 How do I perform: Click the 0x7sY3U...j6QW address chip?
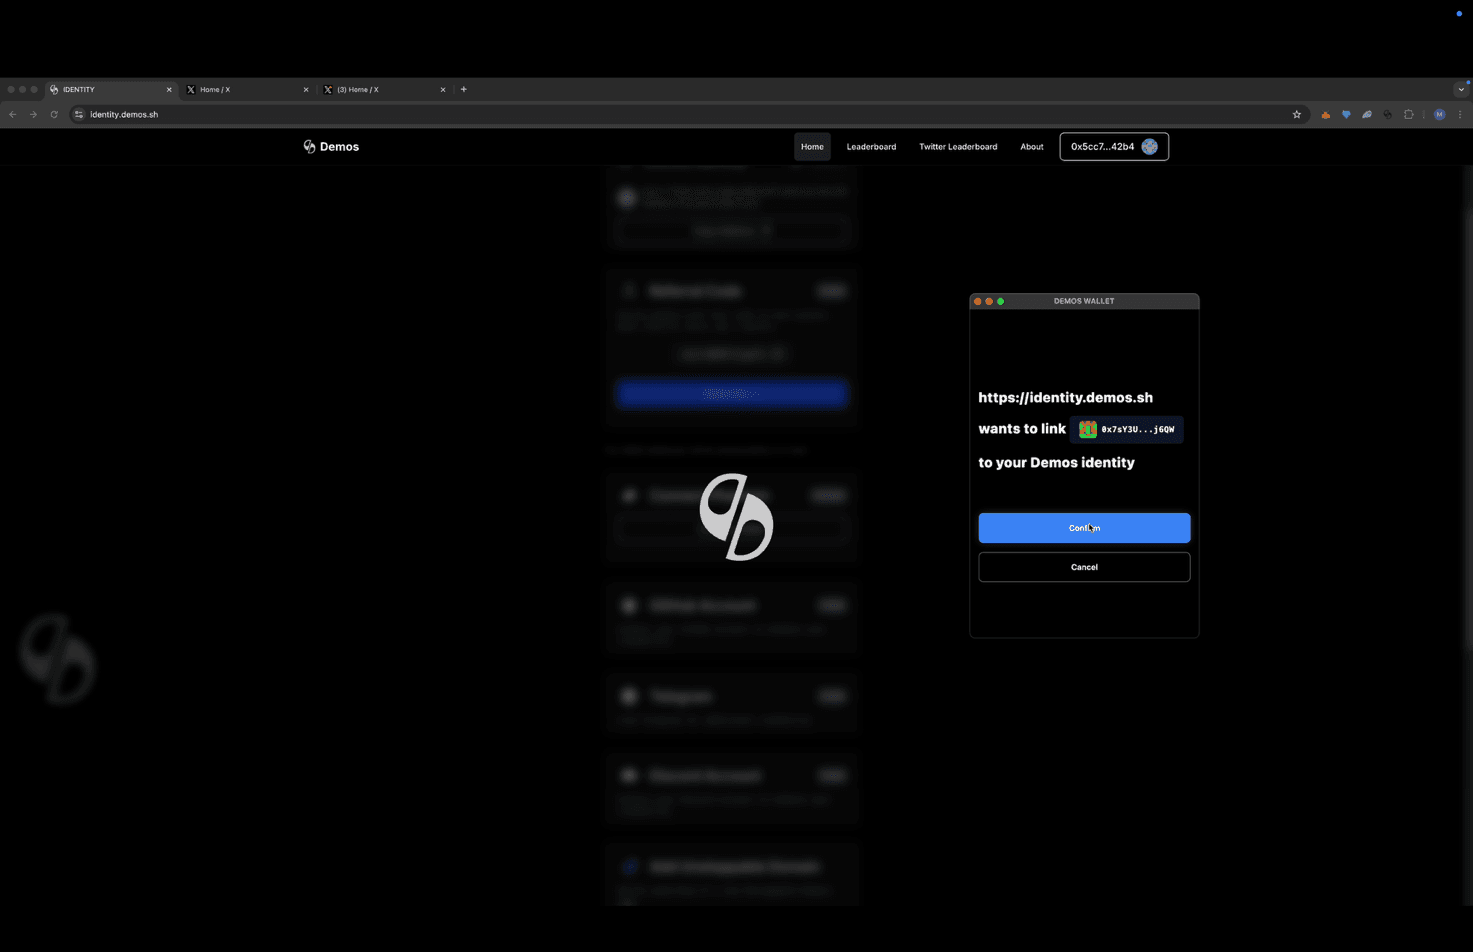click(x=1127, y=429)
